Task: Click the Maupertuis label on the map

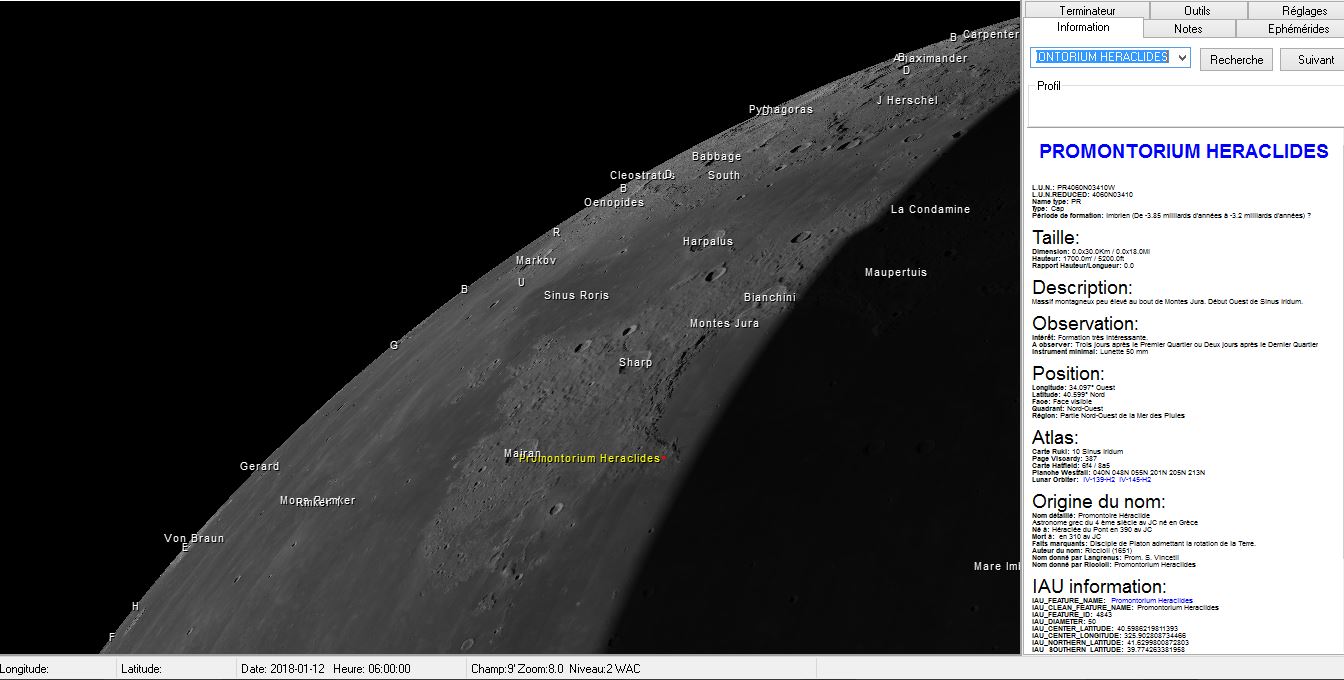Action: click(895, 272)
